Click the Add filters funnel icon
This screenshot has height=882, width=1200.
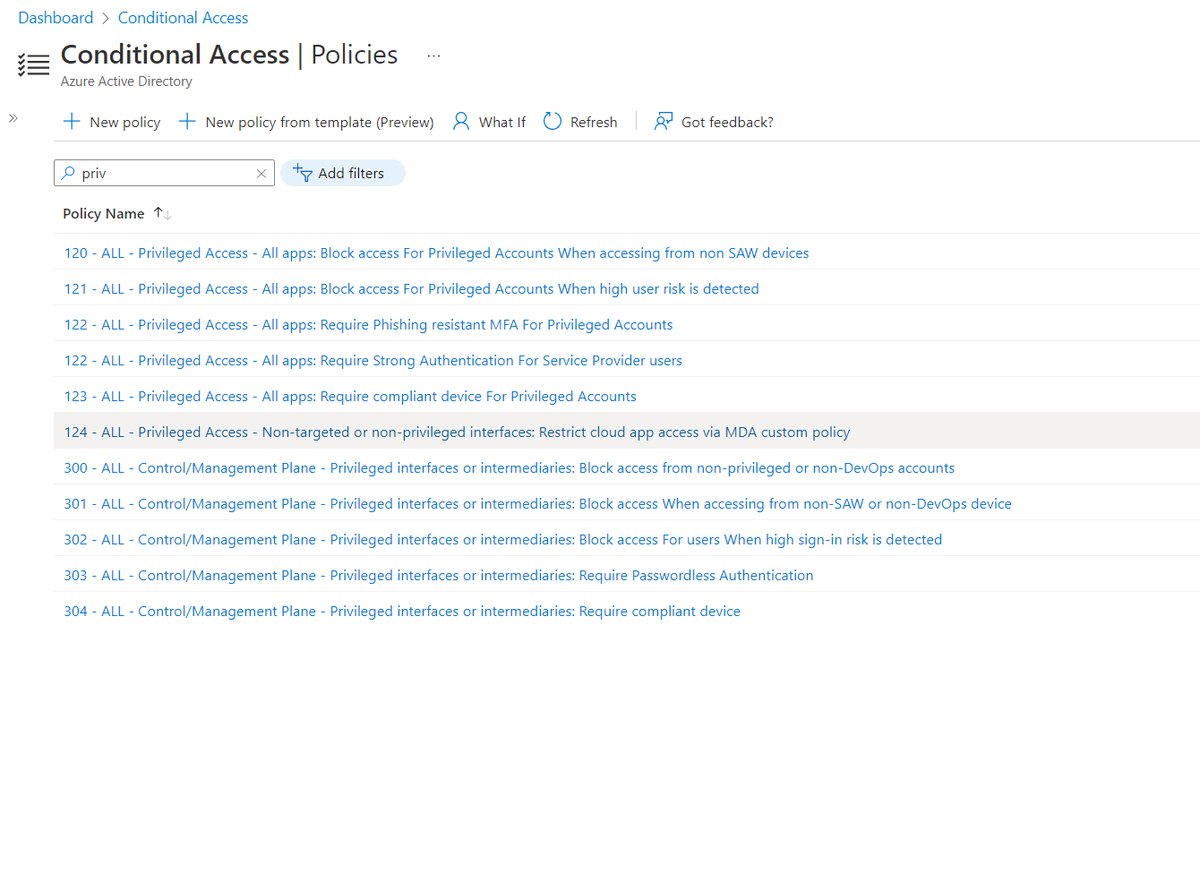tap(303, 172)
